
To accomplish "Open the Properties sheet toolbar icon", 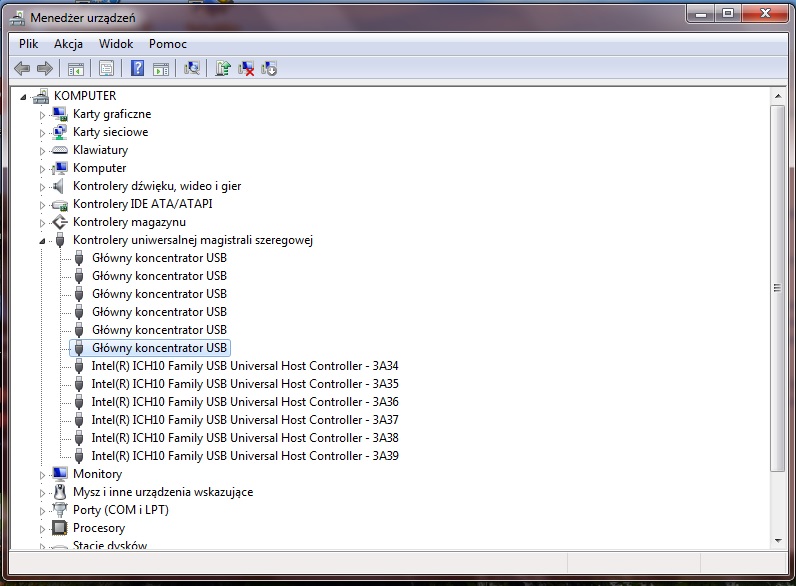I will tap(106, 69).
